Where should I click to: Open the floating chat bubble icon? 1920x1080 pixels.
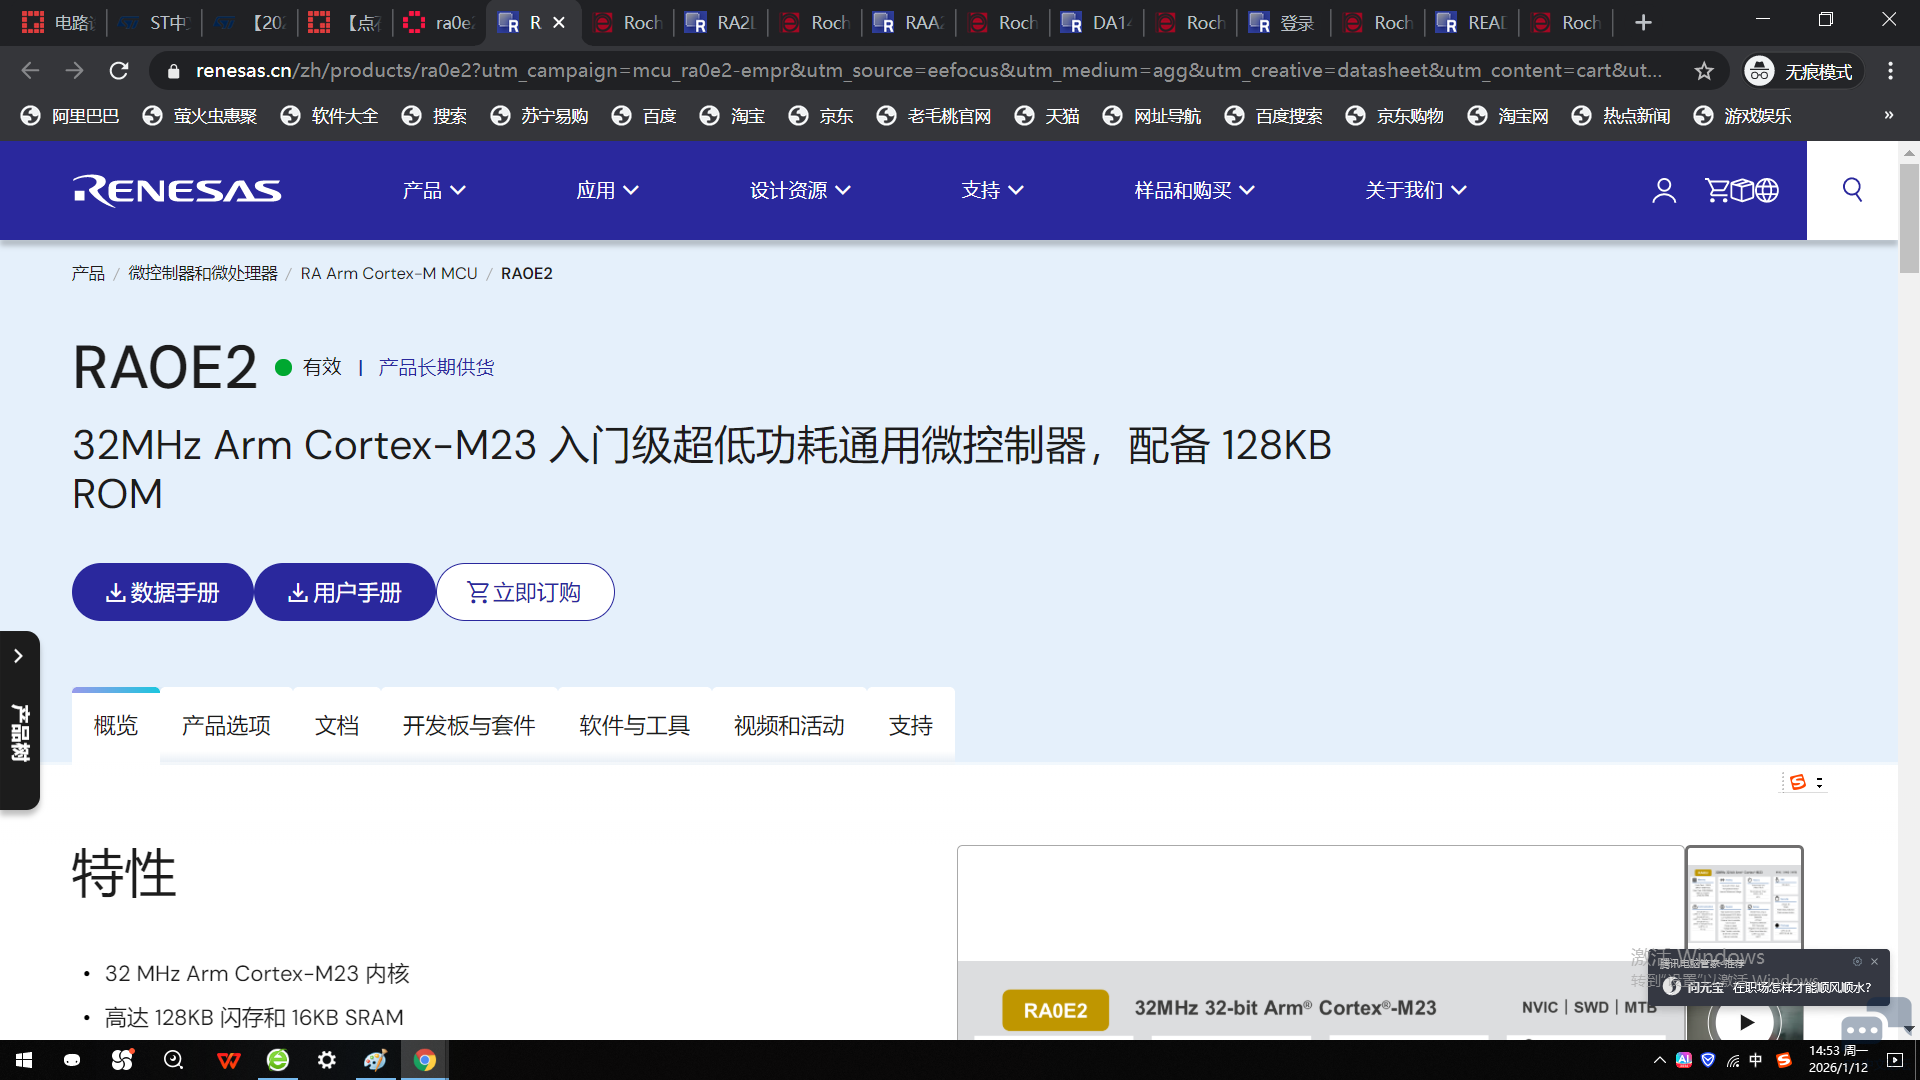coord(1862,1027)
